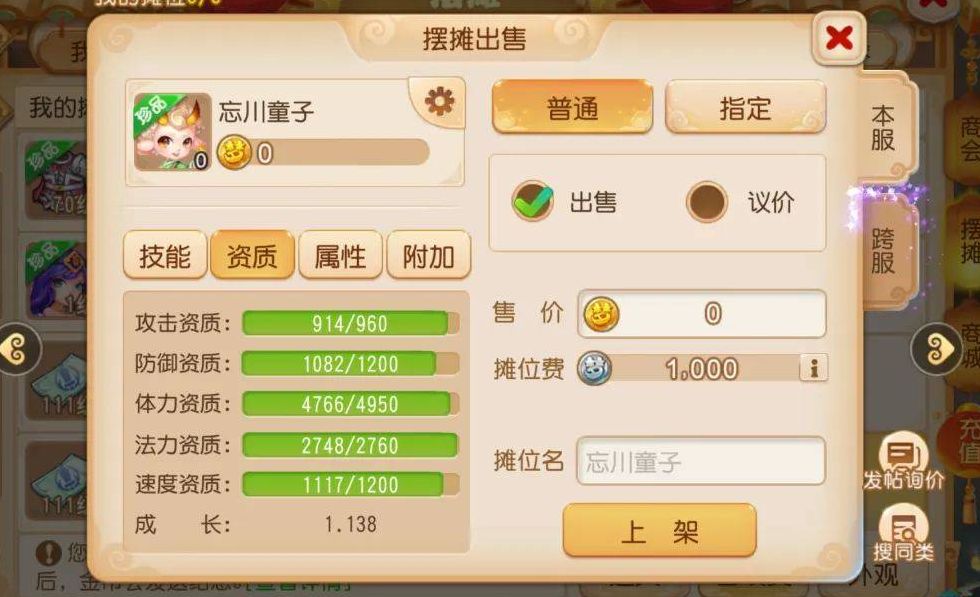Tap the gold coin icon in 售价 field
Image resolution: width=980 pixels, height=597 pixels.
click(x=601, y=313)
